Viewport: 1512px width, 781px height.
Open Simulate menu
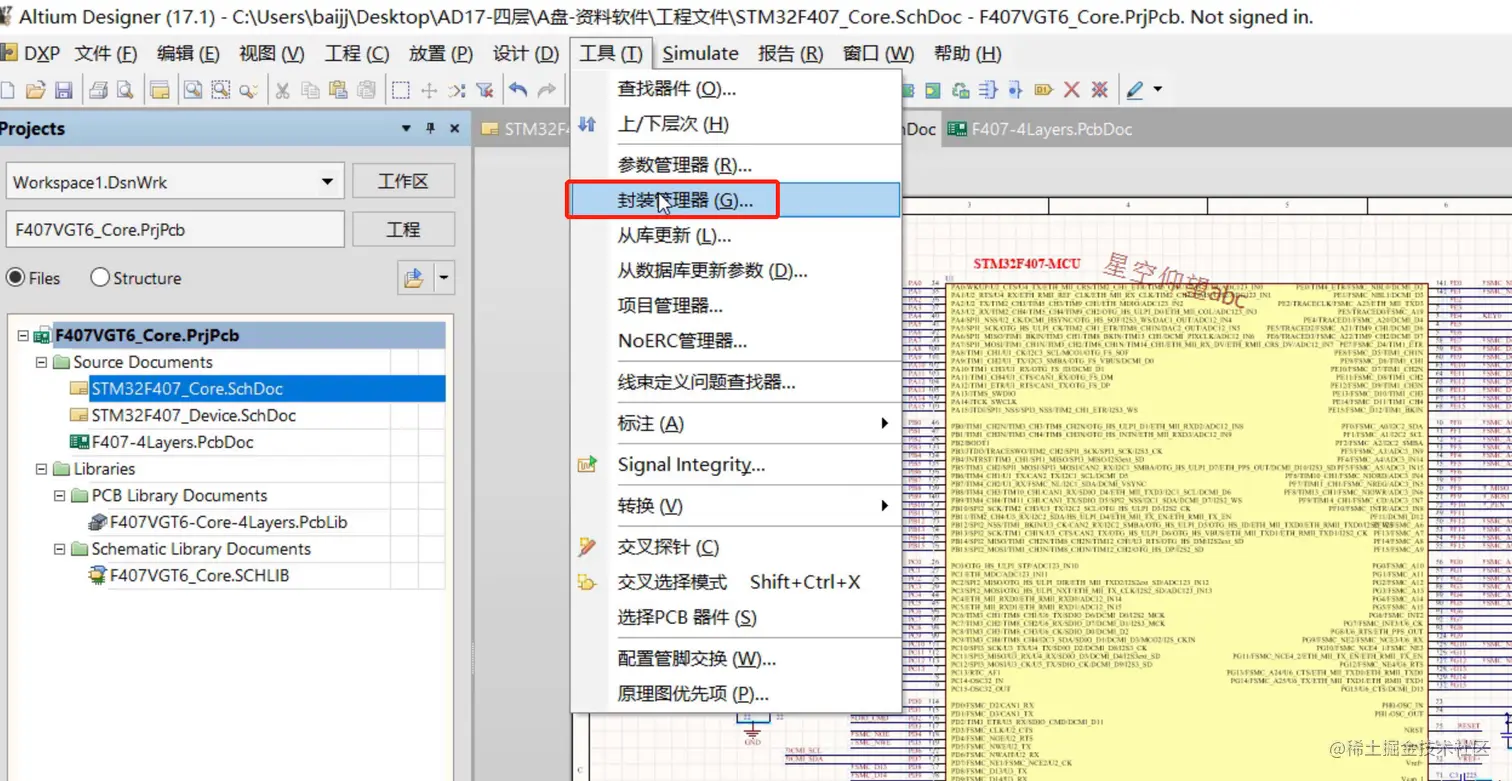point(700,54)
